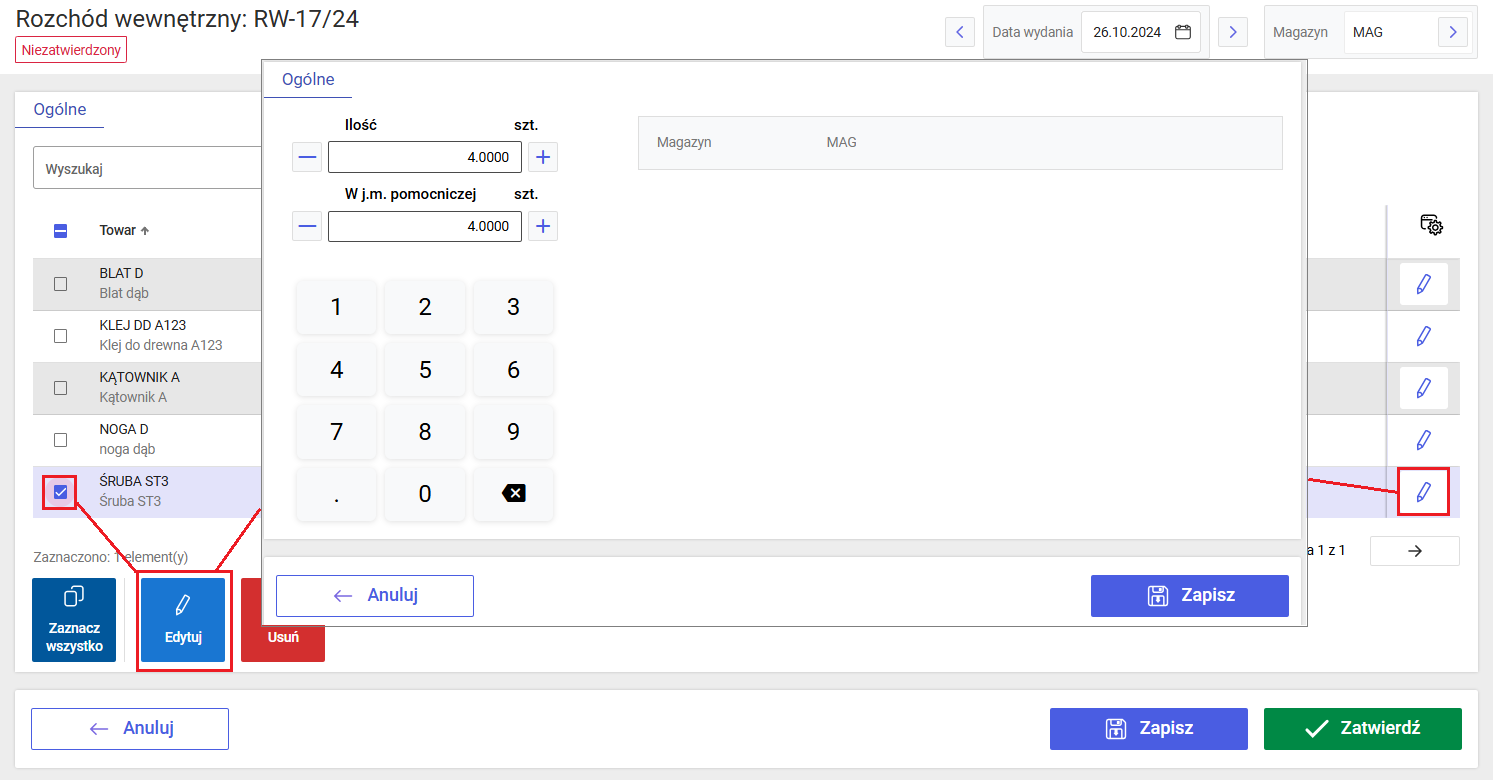Decrease Ilość with the minus button
Viewport: 1493px width, 780px height.
point(307,157)
